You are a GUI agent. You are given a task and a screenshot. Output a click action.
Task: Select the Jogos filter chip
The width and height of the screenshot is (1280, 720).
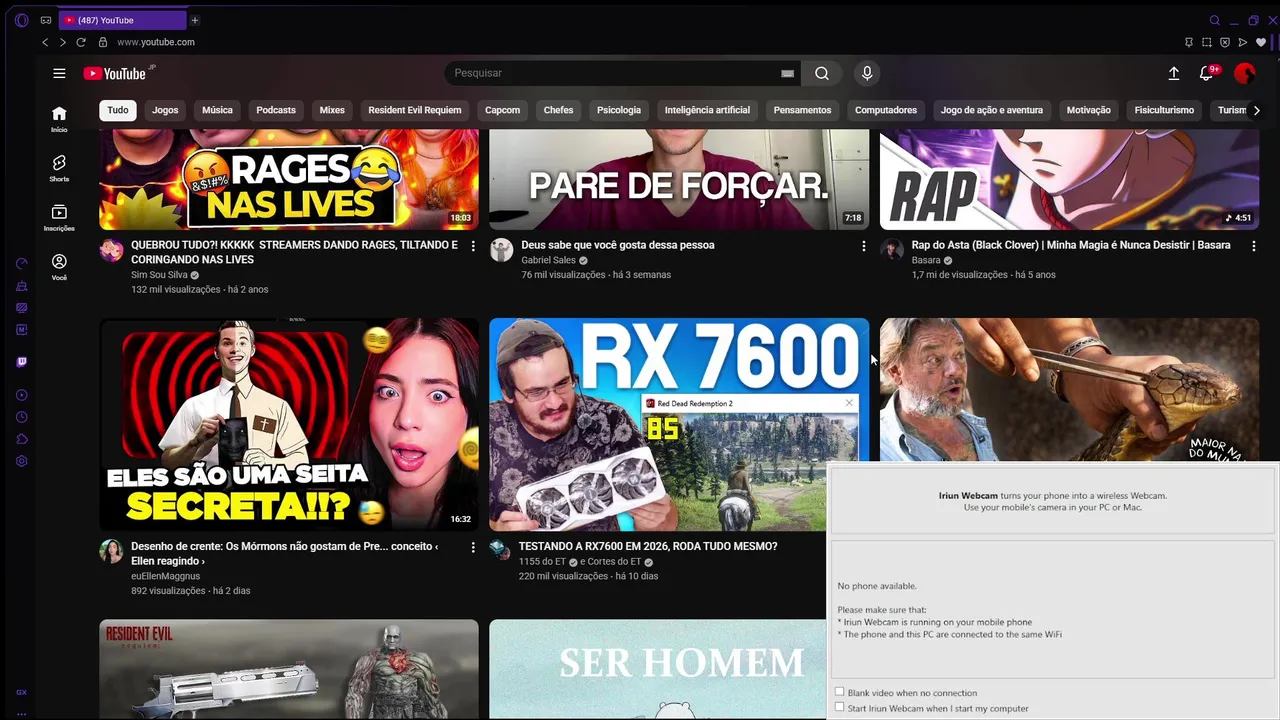(x=165, y=110)
